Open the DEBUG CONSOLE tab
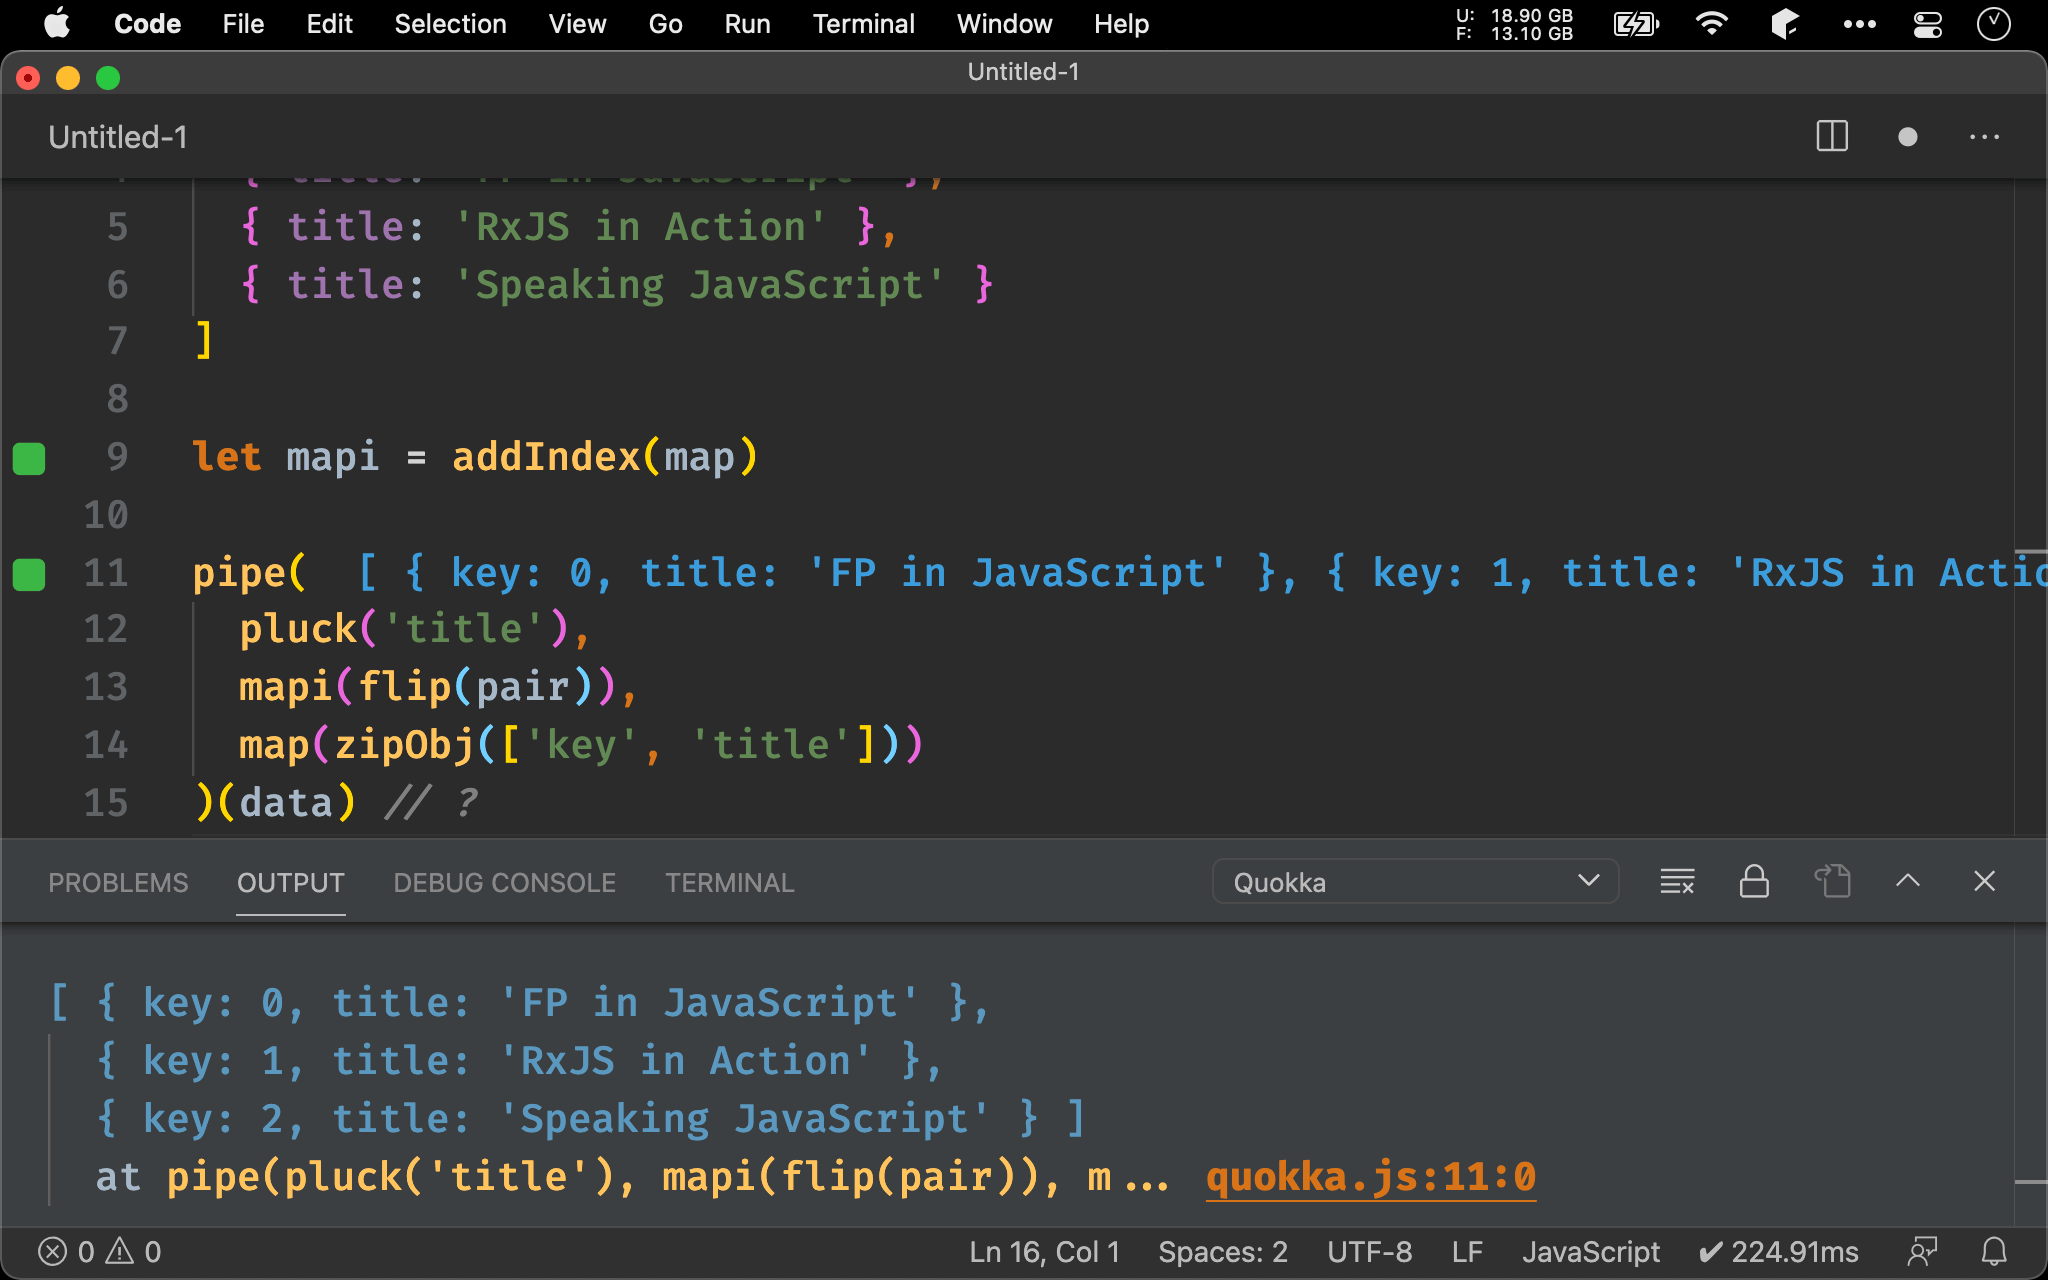Viewport: 2048px width, 1280px height. [504, 883]
